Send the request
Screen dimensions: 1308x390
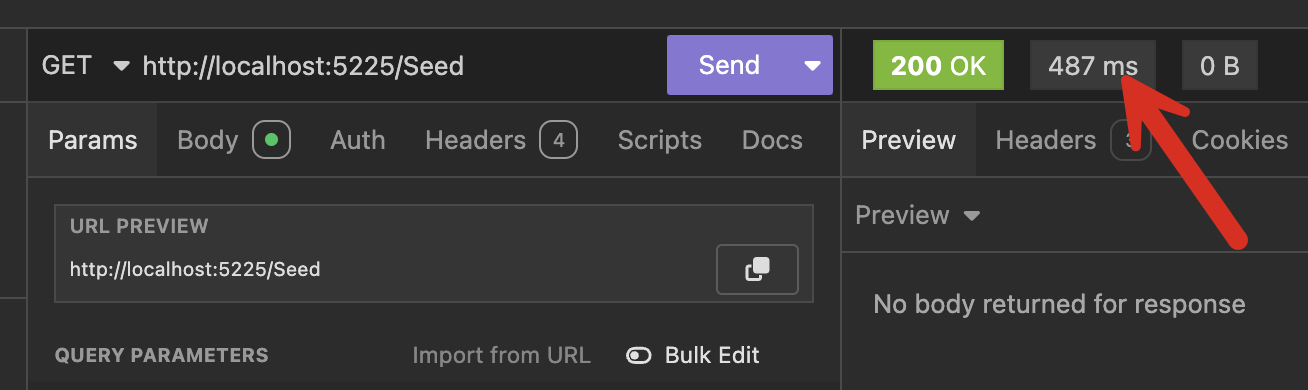[x=729, y=66]
